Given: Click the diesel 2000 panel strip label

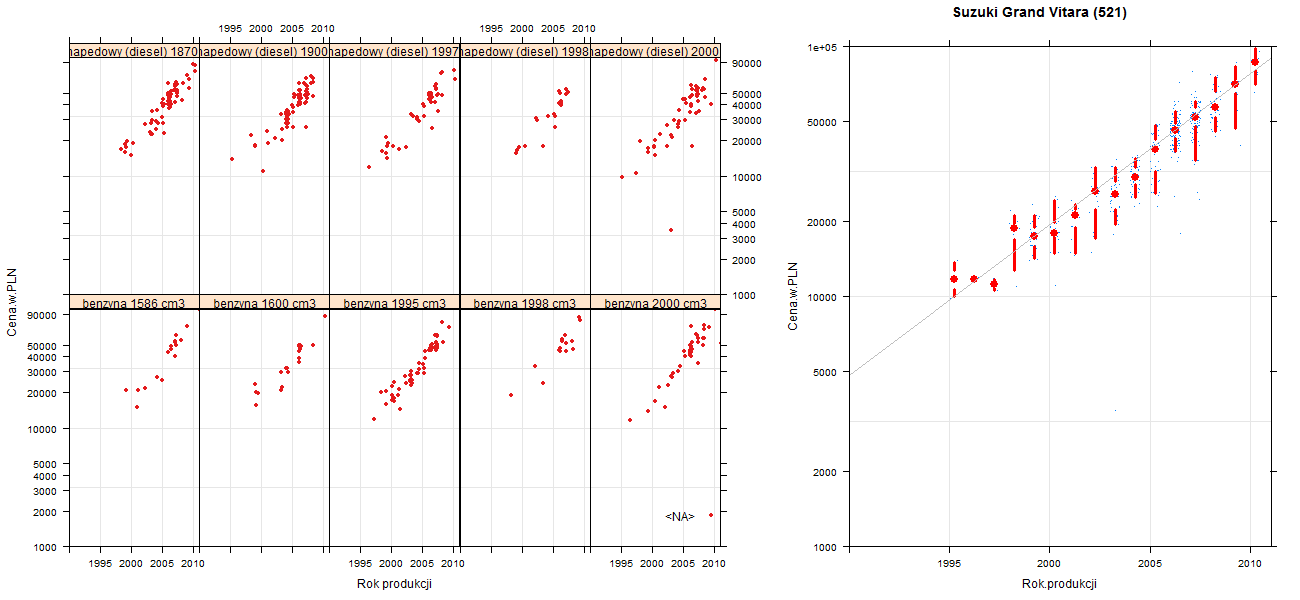Looking at the screenshot, I should point(655,51).
